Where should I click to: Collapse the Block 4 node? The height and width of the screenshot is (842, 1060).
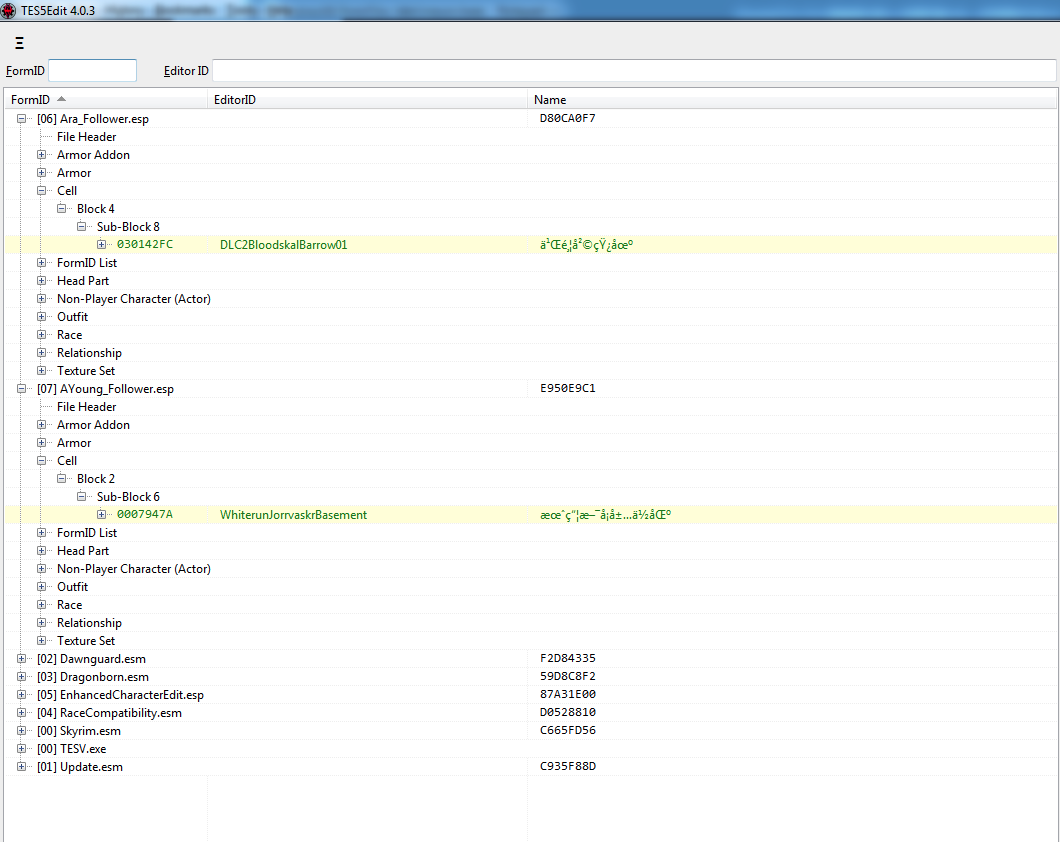coord(62,209)
